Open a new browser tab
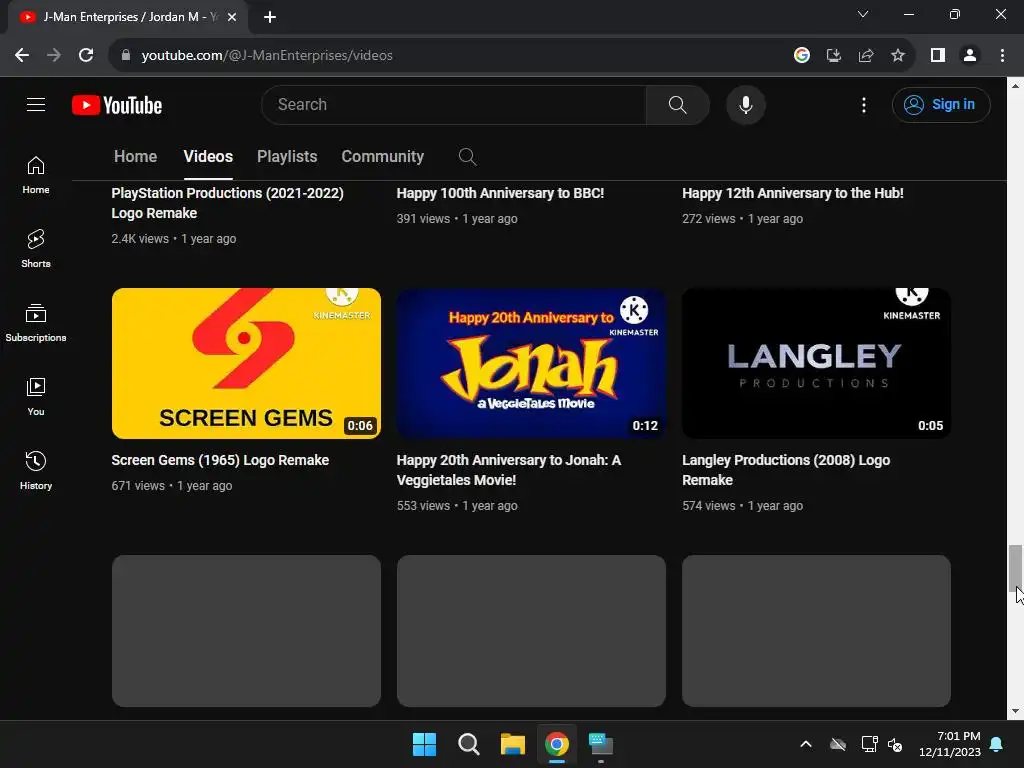The image size is (1024, 768). pyautogui.click(x=270, y=18)
